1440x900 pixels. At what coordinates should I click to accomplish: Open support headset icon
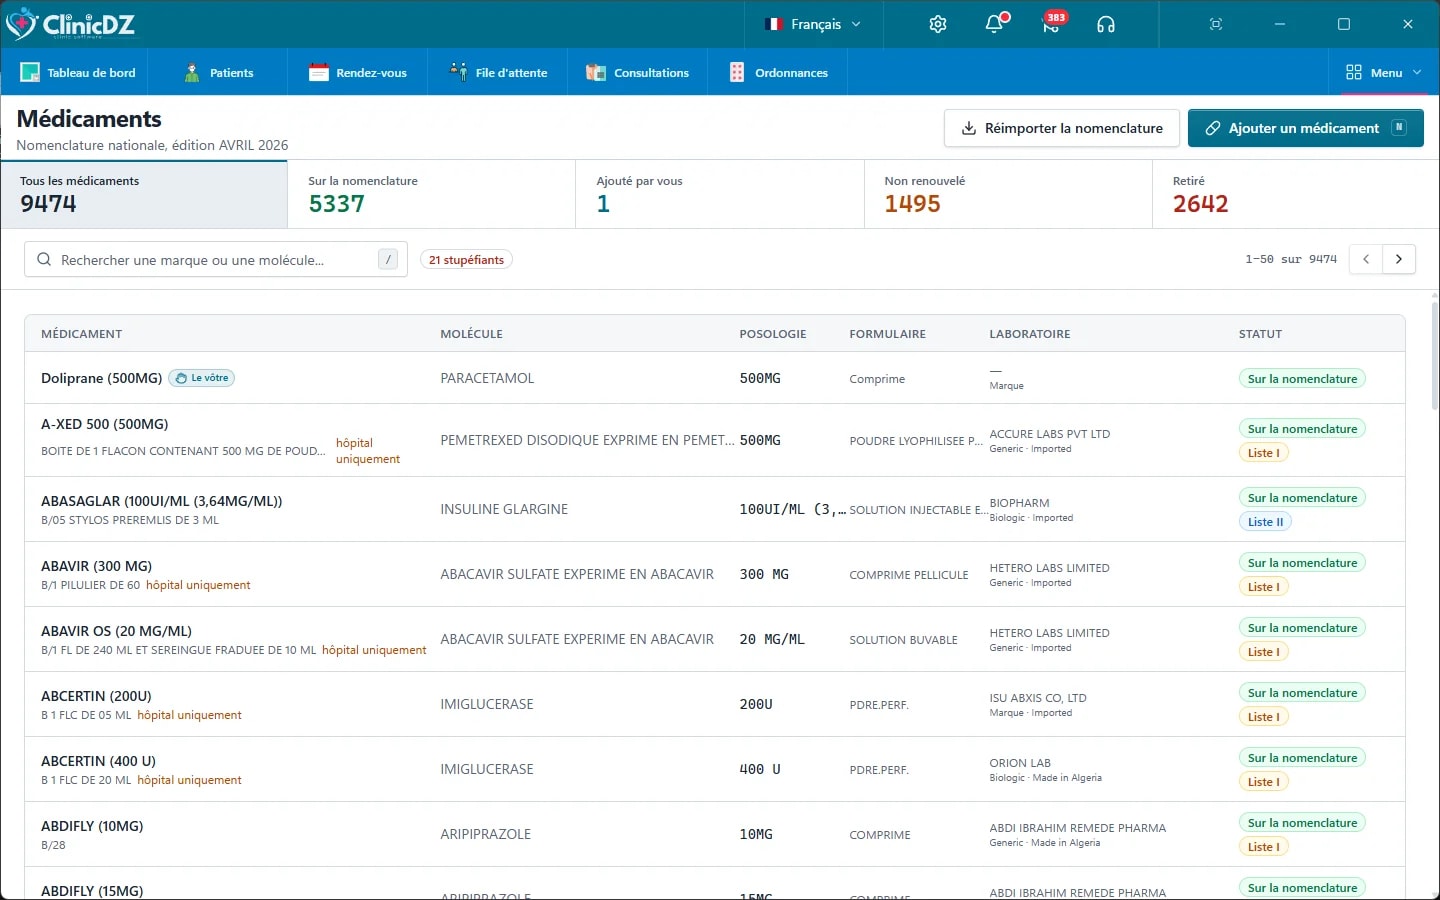[x=1105, y=24]
